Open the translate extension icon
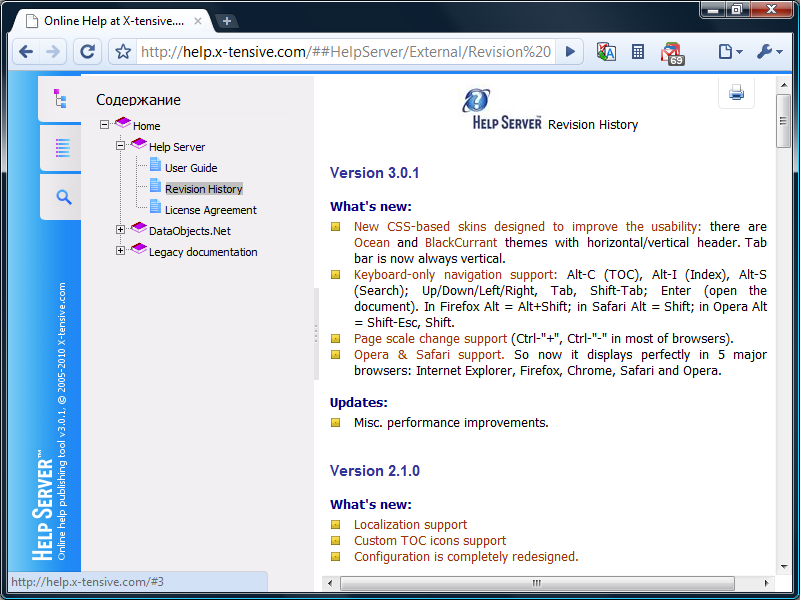The height and width of the screenshot is (600, 800). 606,52
